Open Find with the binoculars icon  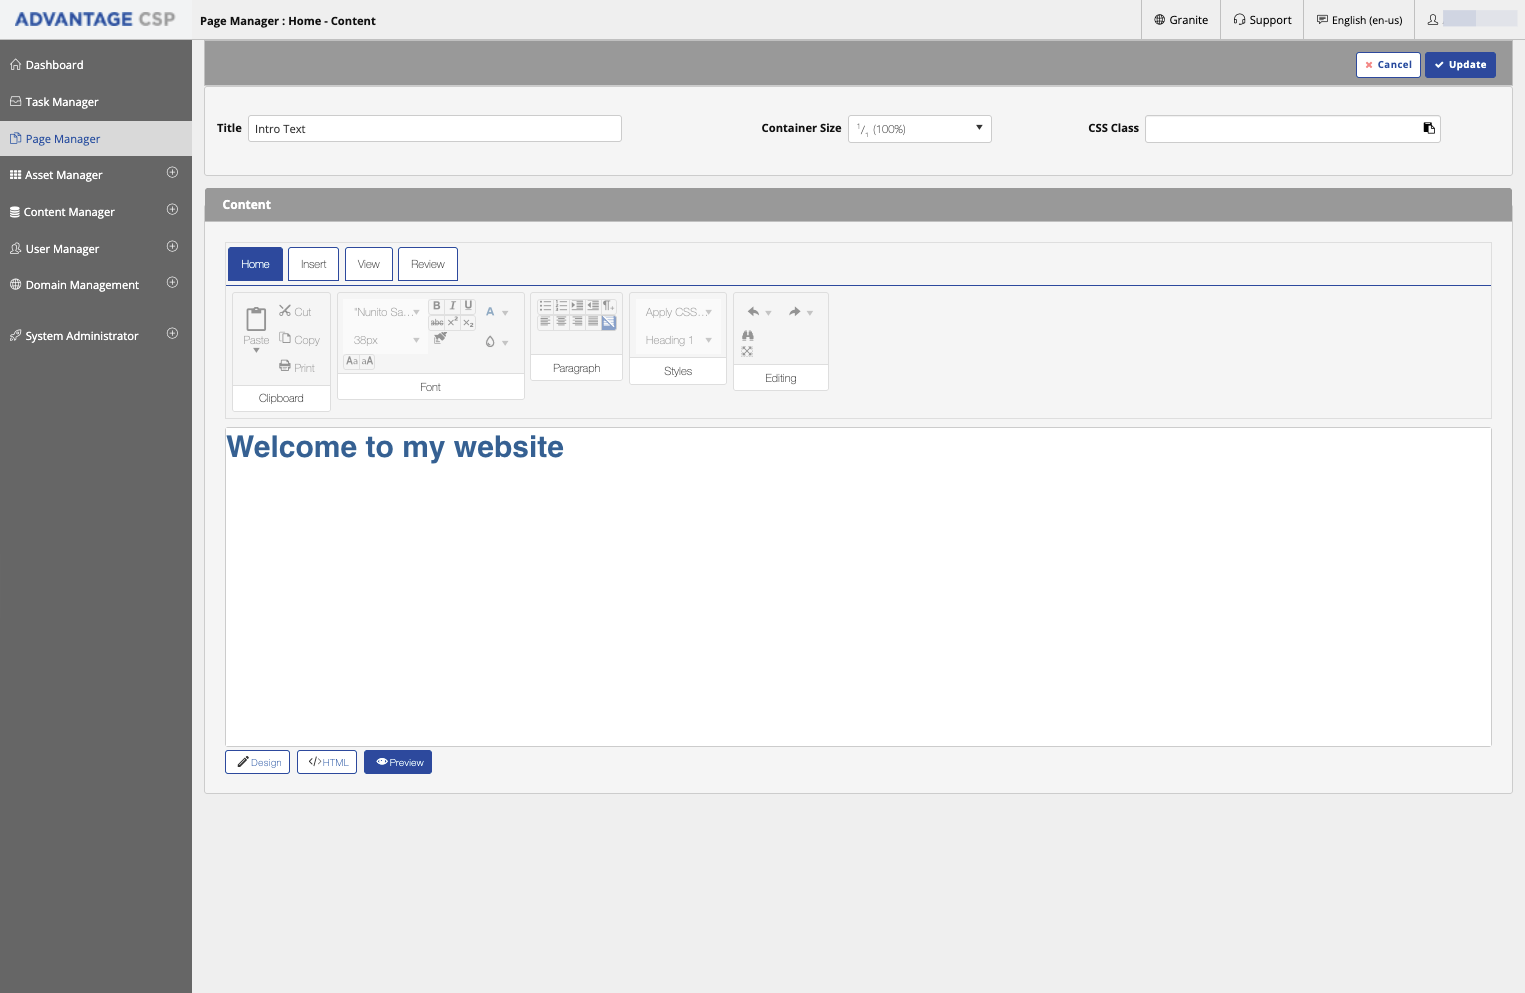pyautogui.click(x=748, y=336)
